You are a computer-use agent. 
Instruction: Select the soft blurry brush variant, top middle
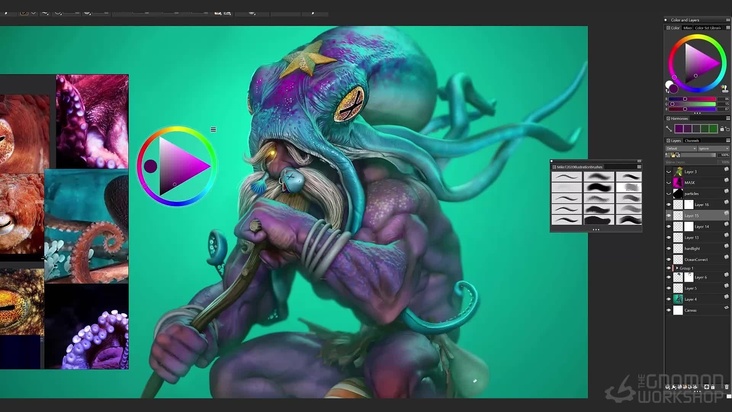pos(598,176)
